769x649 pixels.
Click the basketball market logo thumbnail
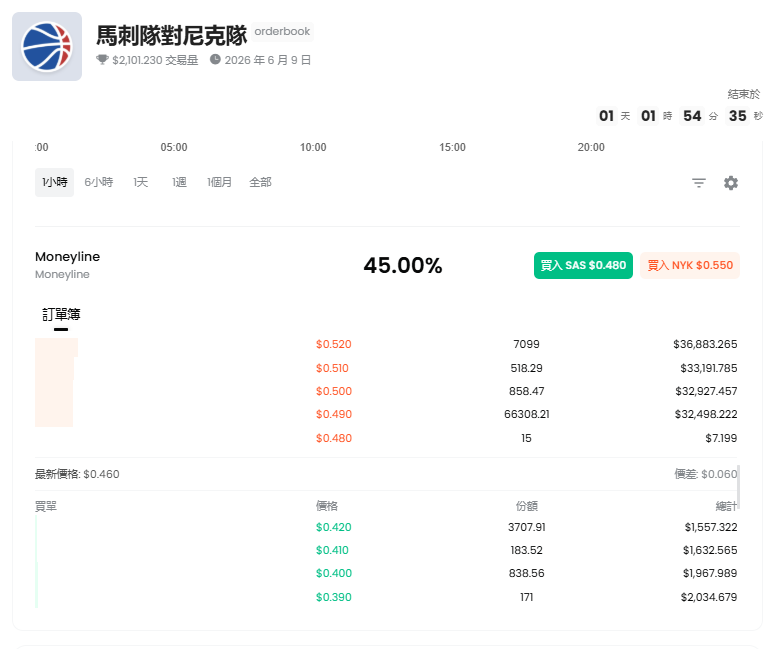47,47
